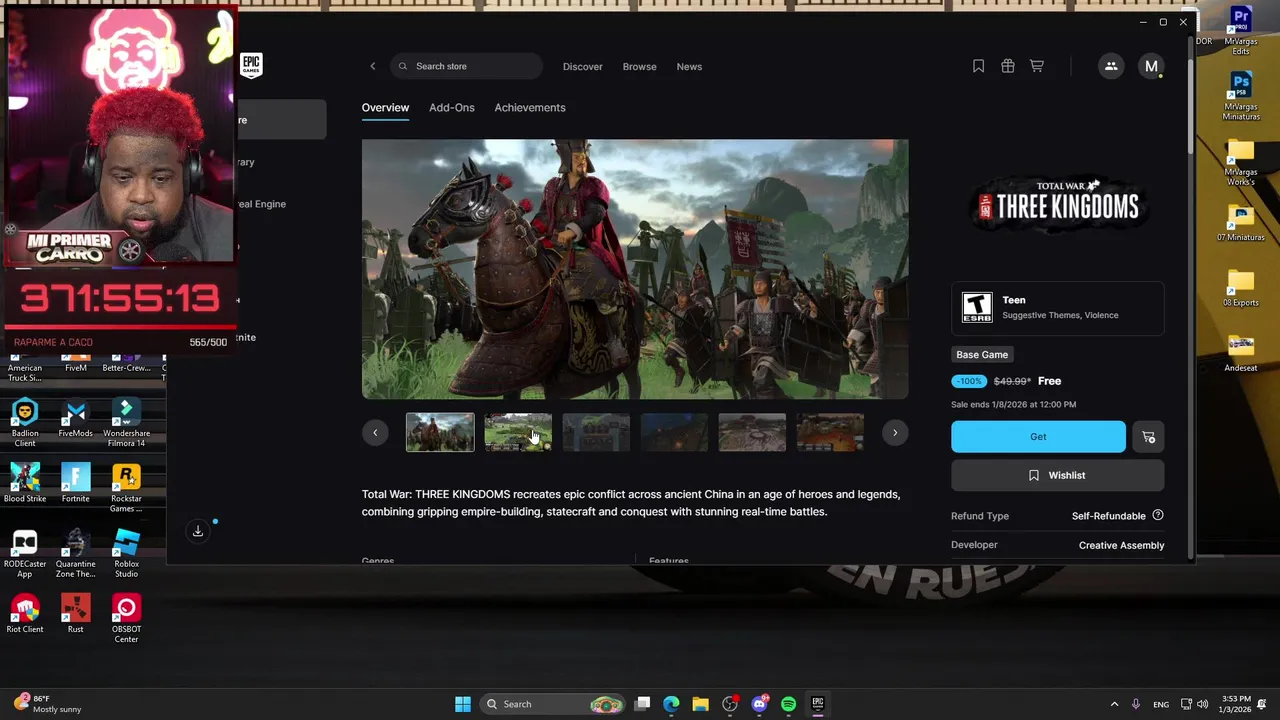Click the Base Game label
The image size is (1280, 720).
coord(982,355)
